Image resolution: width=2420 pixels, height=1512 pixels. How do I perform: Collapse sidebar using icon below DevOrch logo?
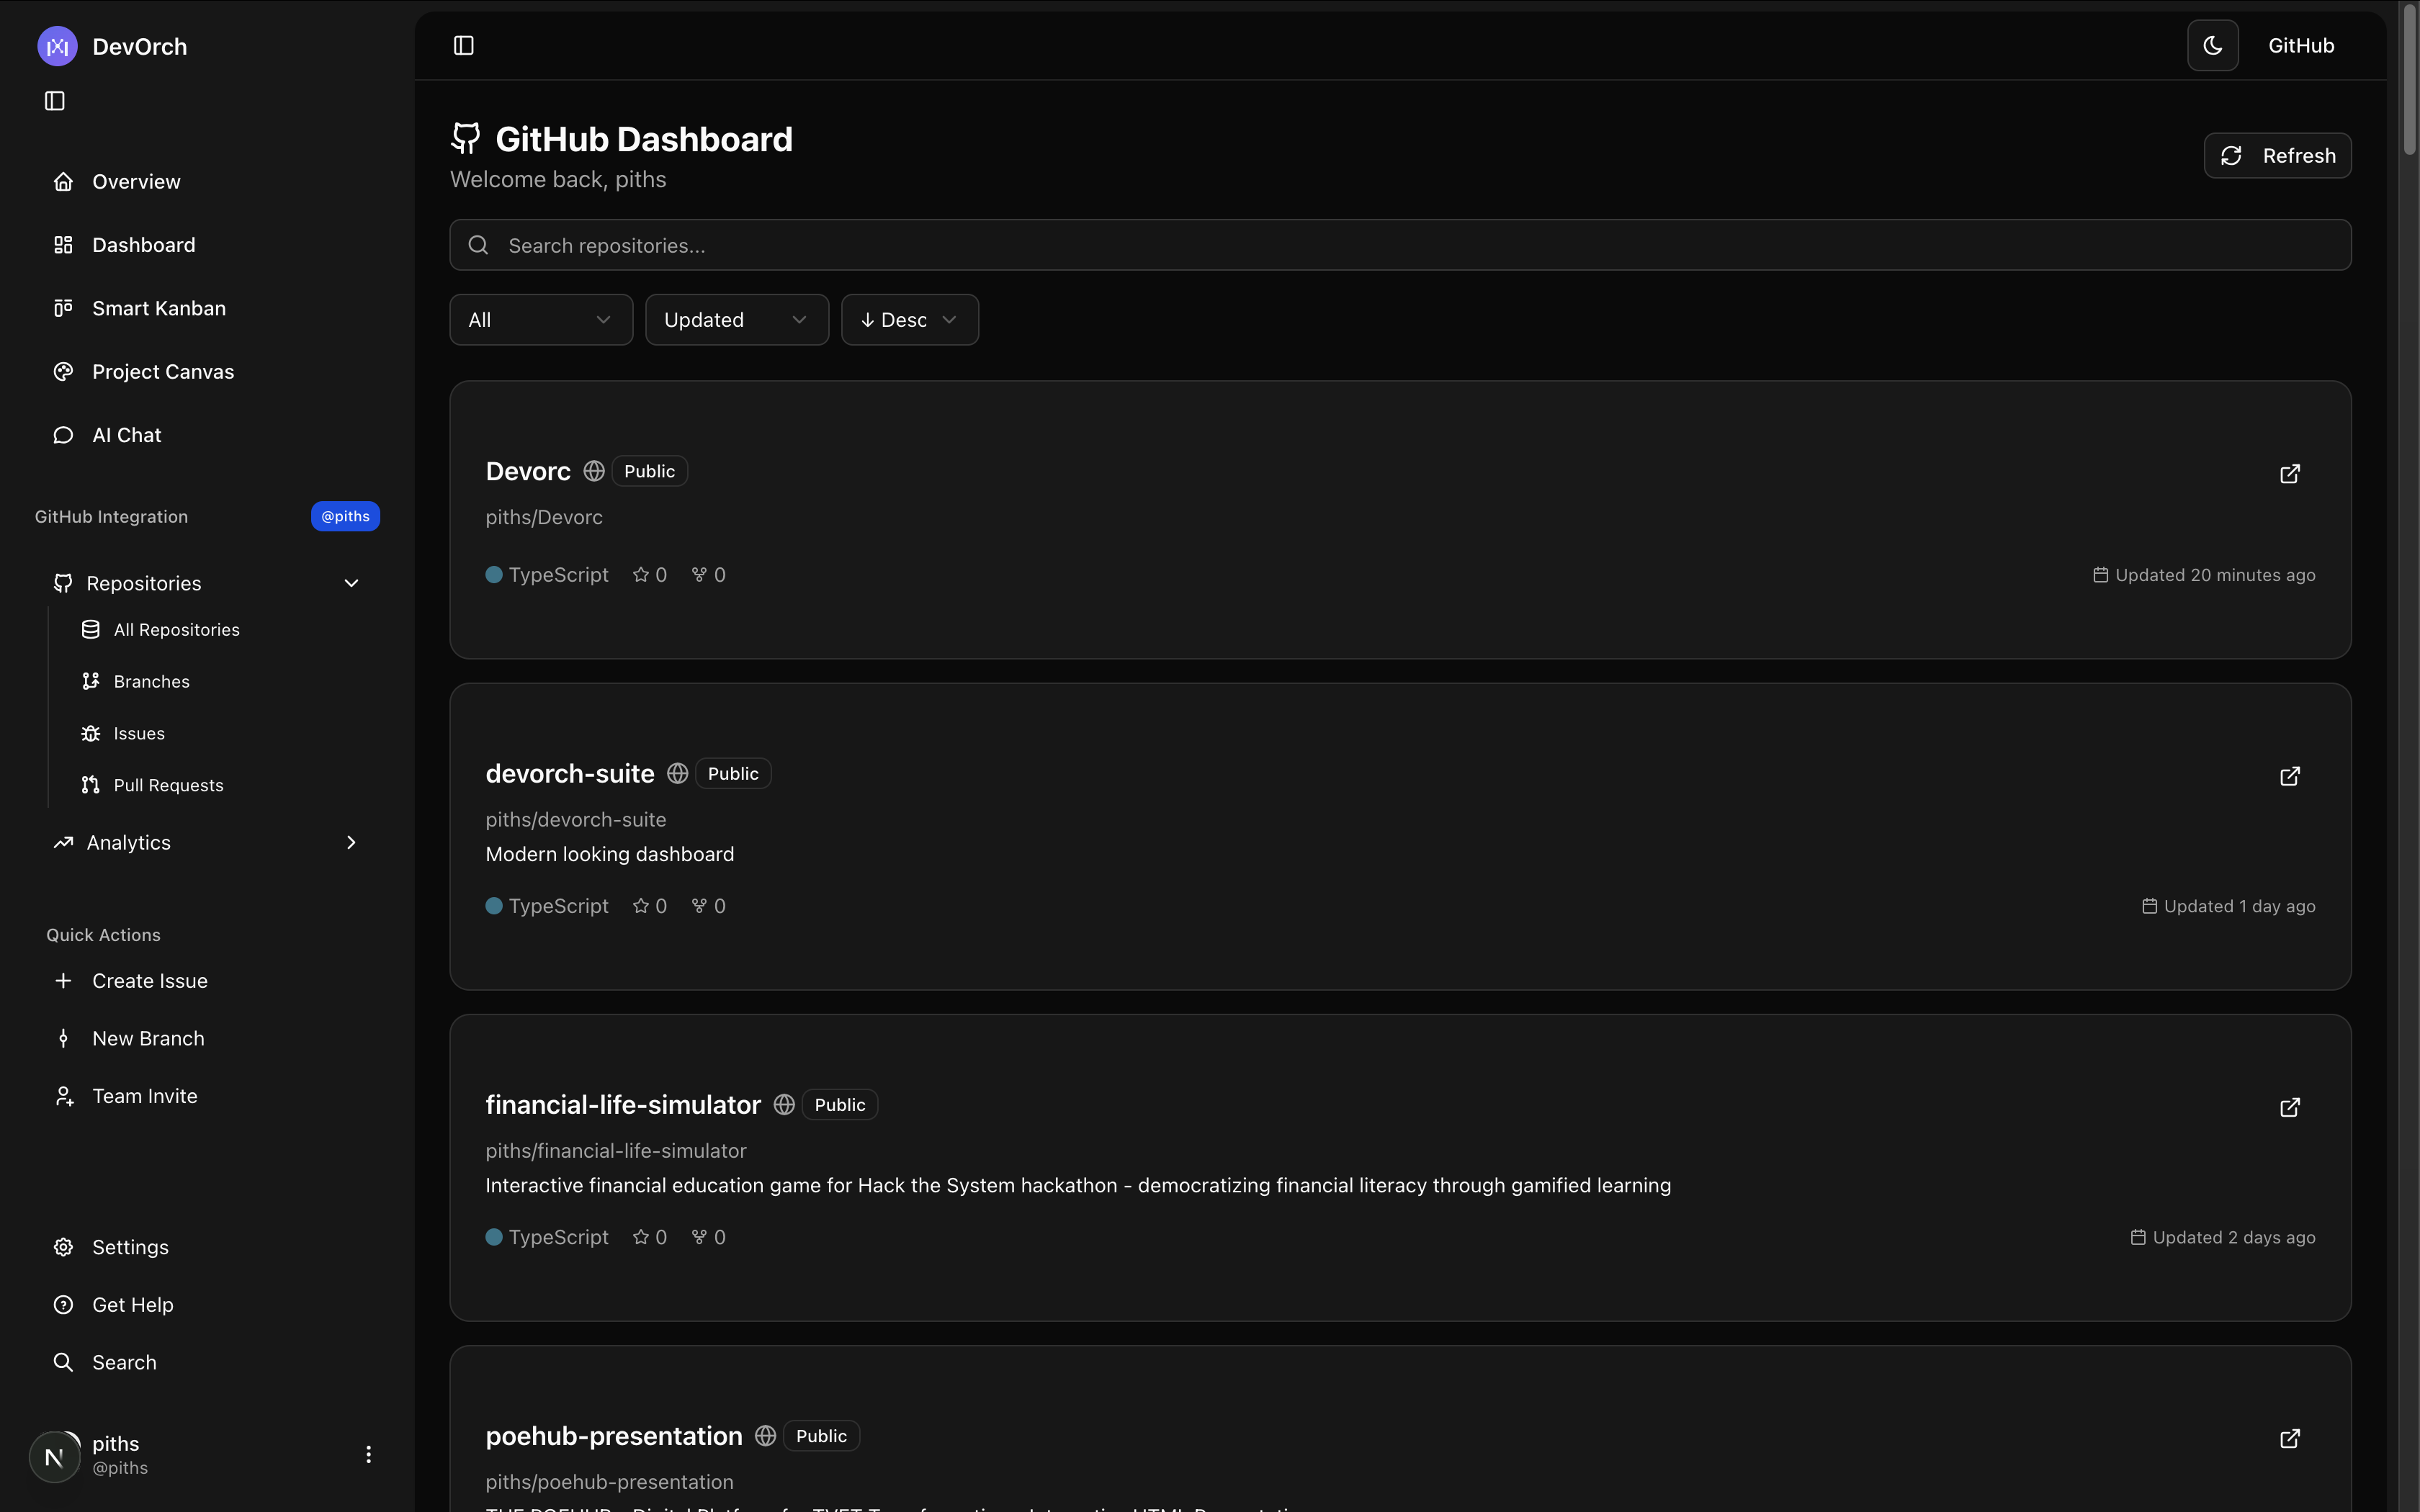coord(55,101)
